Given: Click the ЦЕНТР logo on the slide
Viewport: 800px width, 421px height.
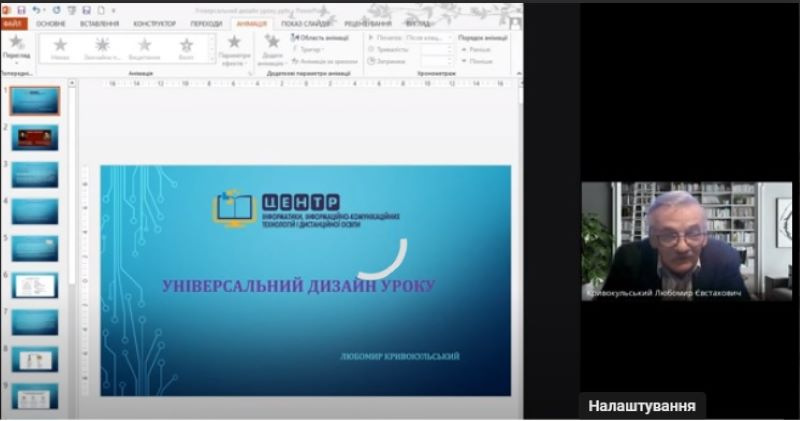Looking at the screenshot, I should tap(306, 210).
